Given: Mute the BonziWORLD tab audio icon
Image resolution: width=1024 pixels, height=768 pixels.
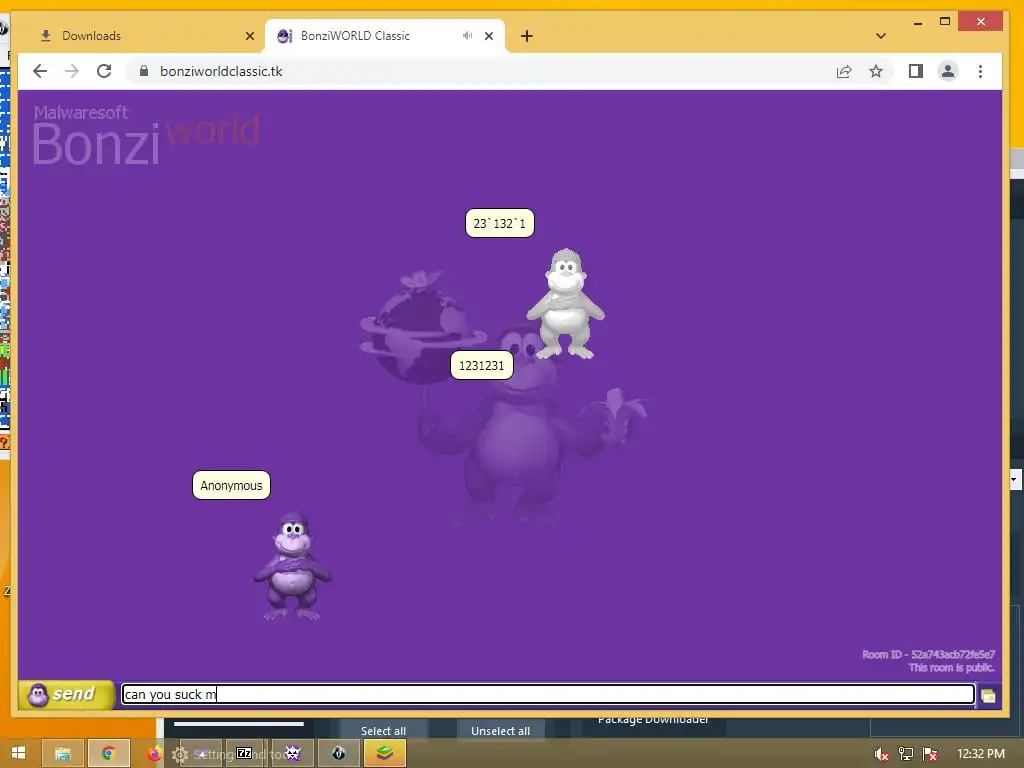Looking at the screenshot, I should (x=467, y=36).
